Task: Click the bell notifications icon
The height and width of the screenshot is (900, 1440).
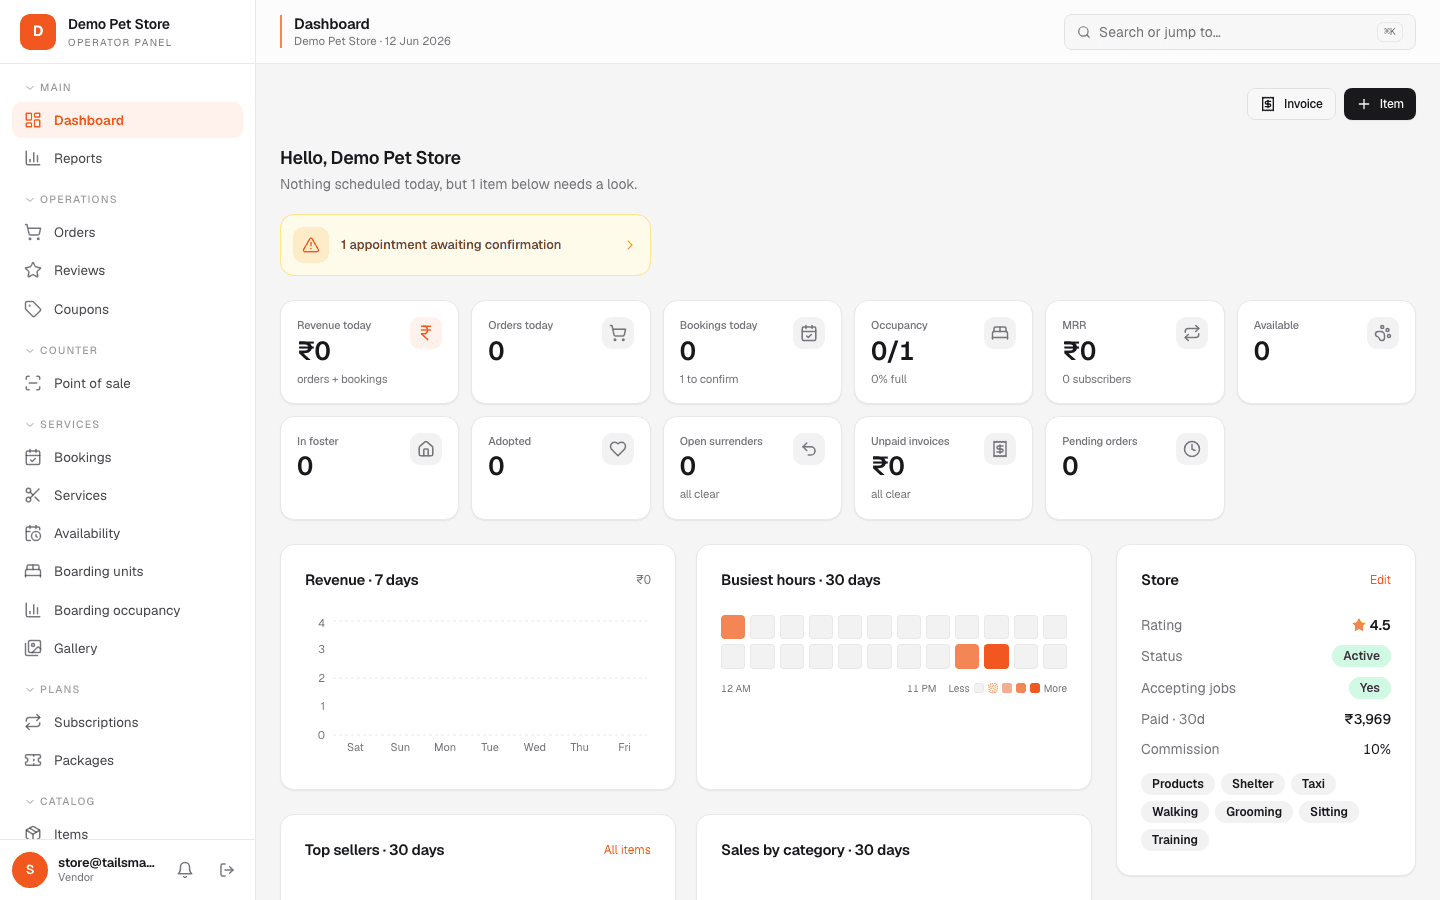Action: tap(185, 870)
